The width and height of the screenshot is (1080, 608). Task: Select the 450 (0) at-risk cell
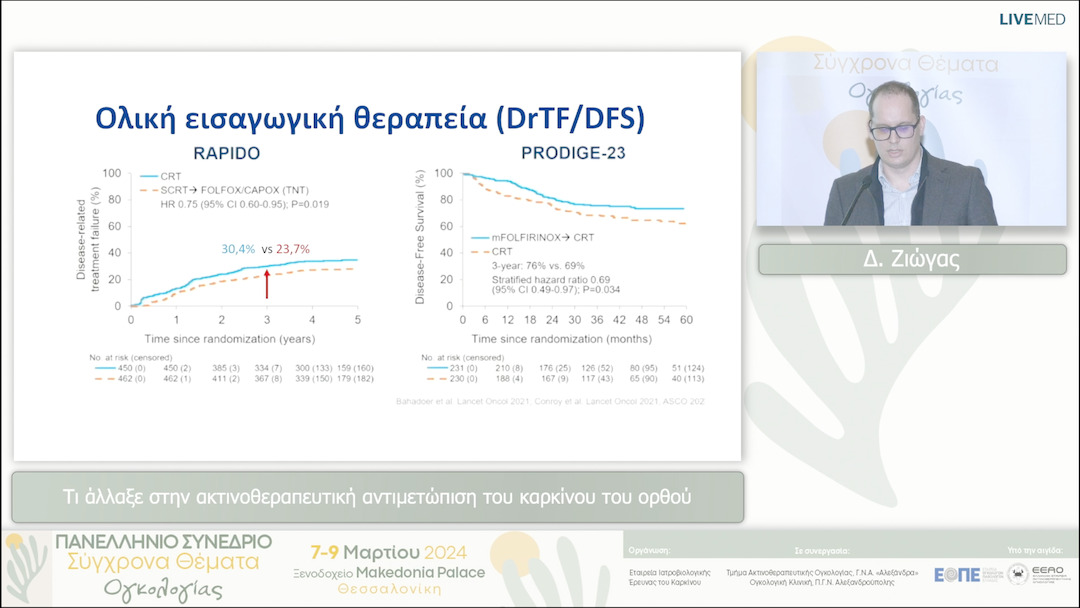pos(132,368)
